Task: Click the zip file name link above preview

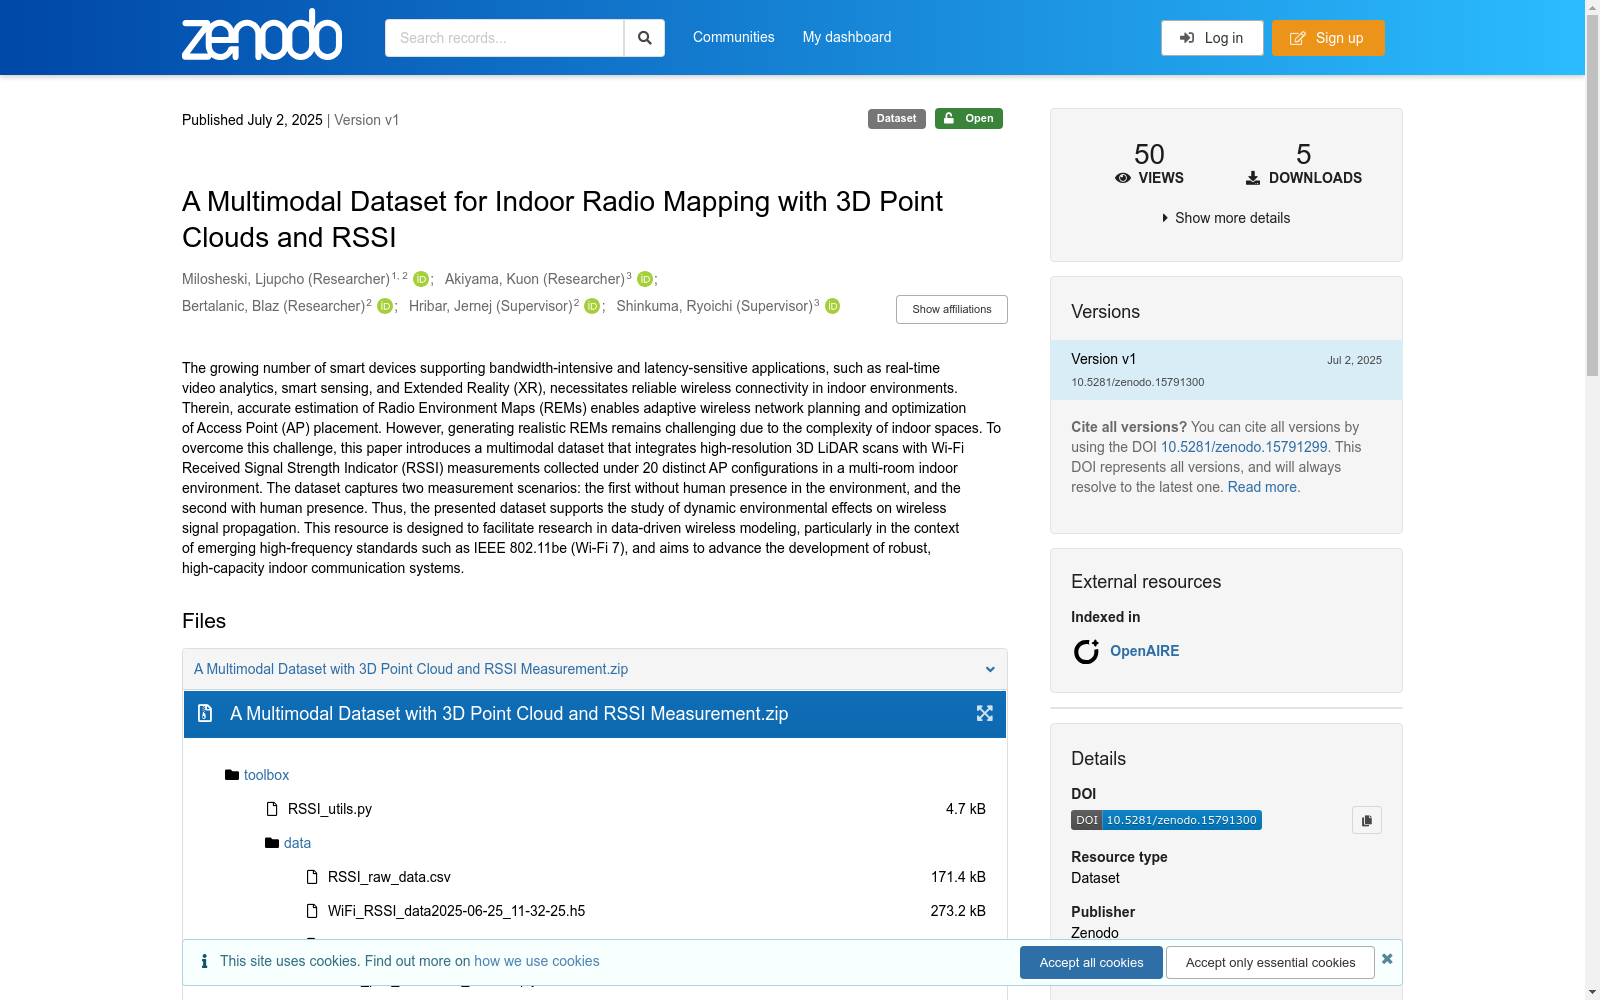Action: (411, 669)
